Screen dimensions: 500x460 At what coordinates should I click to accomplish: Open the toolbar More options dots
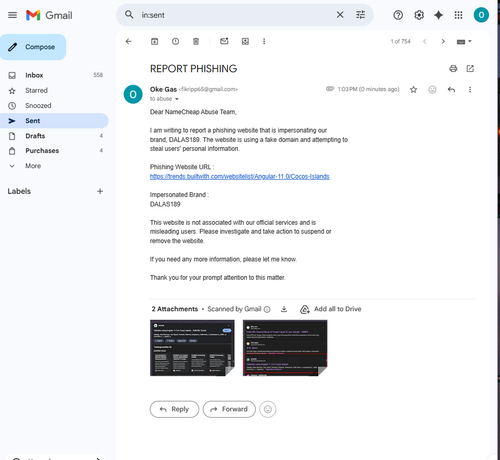[264, 41]
